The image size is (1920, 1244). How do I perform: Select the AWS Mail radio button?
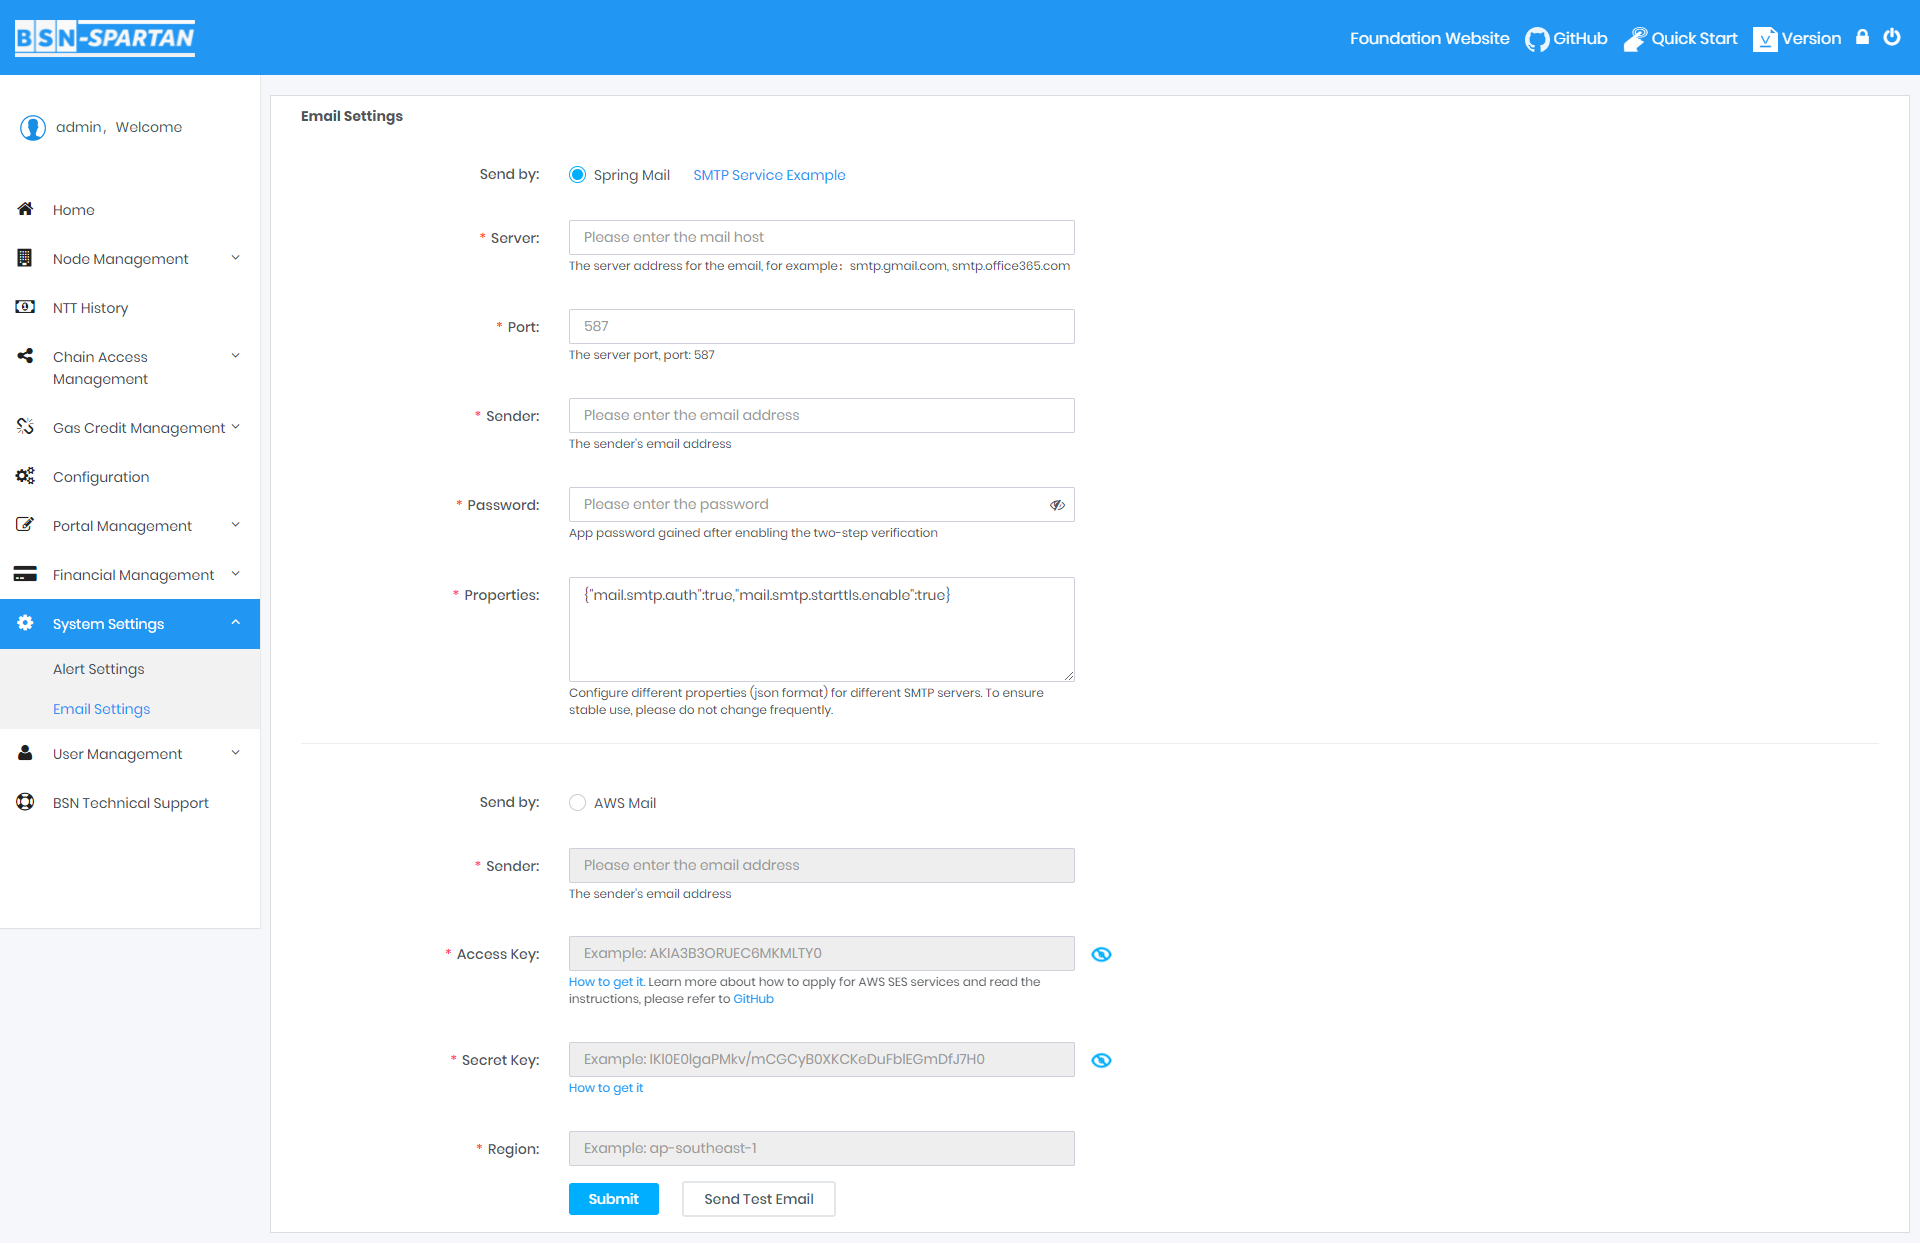(x=577, y=802)
